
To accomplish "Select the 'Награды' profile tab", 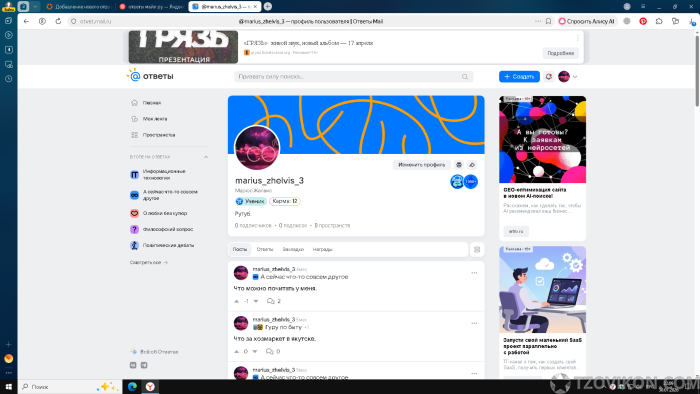I will [322, 249].
